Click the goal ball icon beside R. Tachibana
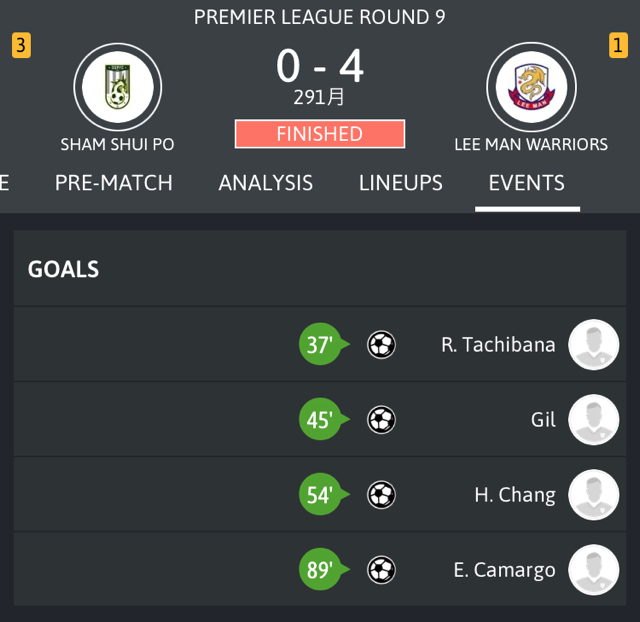 point(381,345)
